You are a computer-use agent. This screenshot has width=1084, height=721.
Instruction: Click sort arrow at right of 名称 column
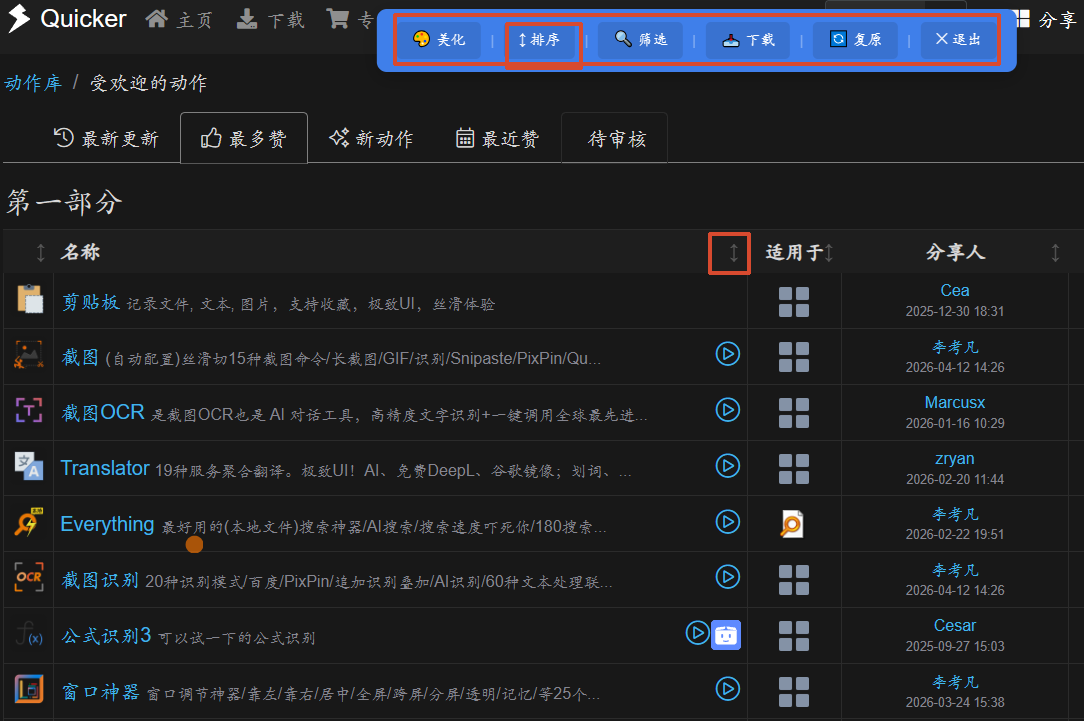[x=733, y=252]
